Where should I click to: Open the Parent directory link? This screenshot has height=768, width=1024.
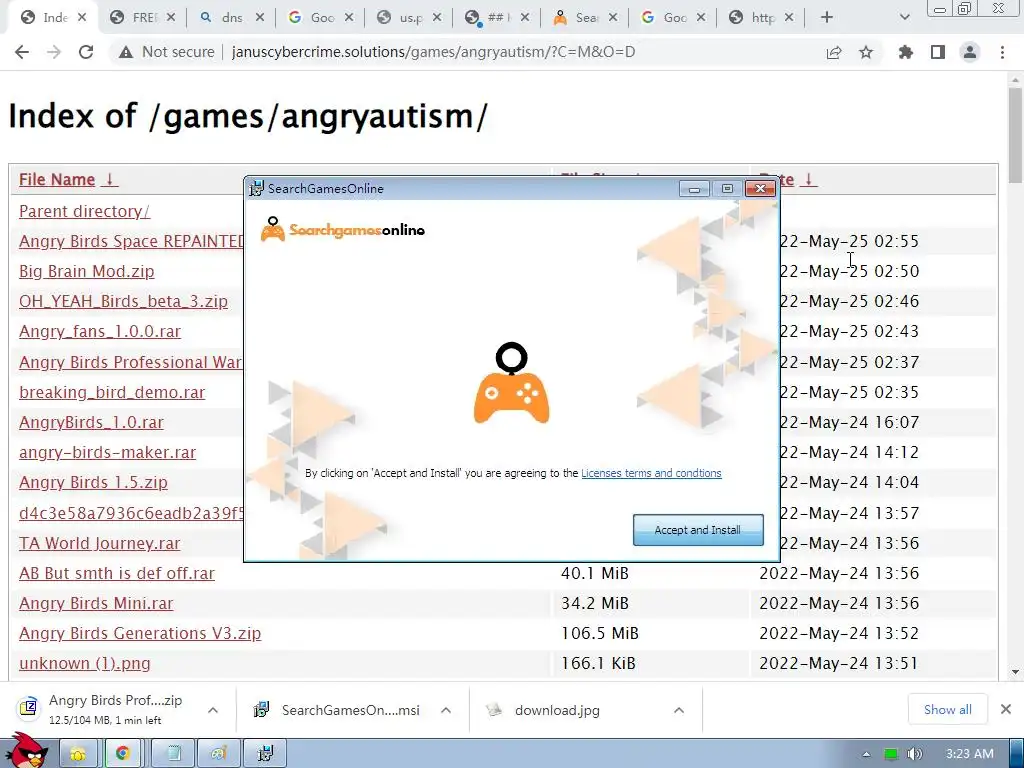click(x=84, y=212)
